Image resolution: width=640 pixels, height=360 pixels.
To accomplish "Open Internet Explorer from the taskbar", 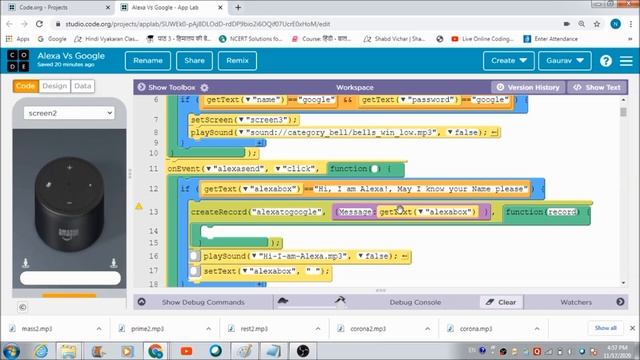I will [41, 351].
